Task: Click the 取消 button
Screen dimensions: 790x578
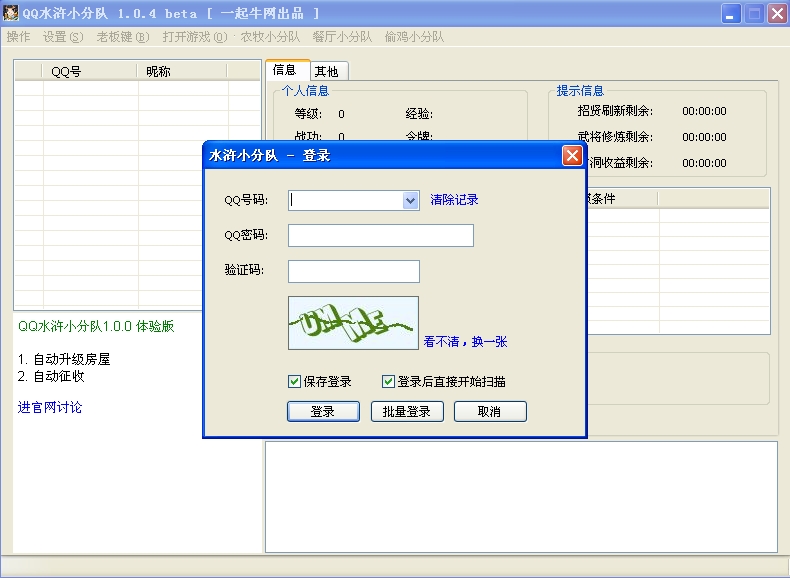Action: coord(490,411)
